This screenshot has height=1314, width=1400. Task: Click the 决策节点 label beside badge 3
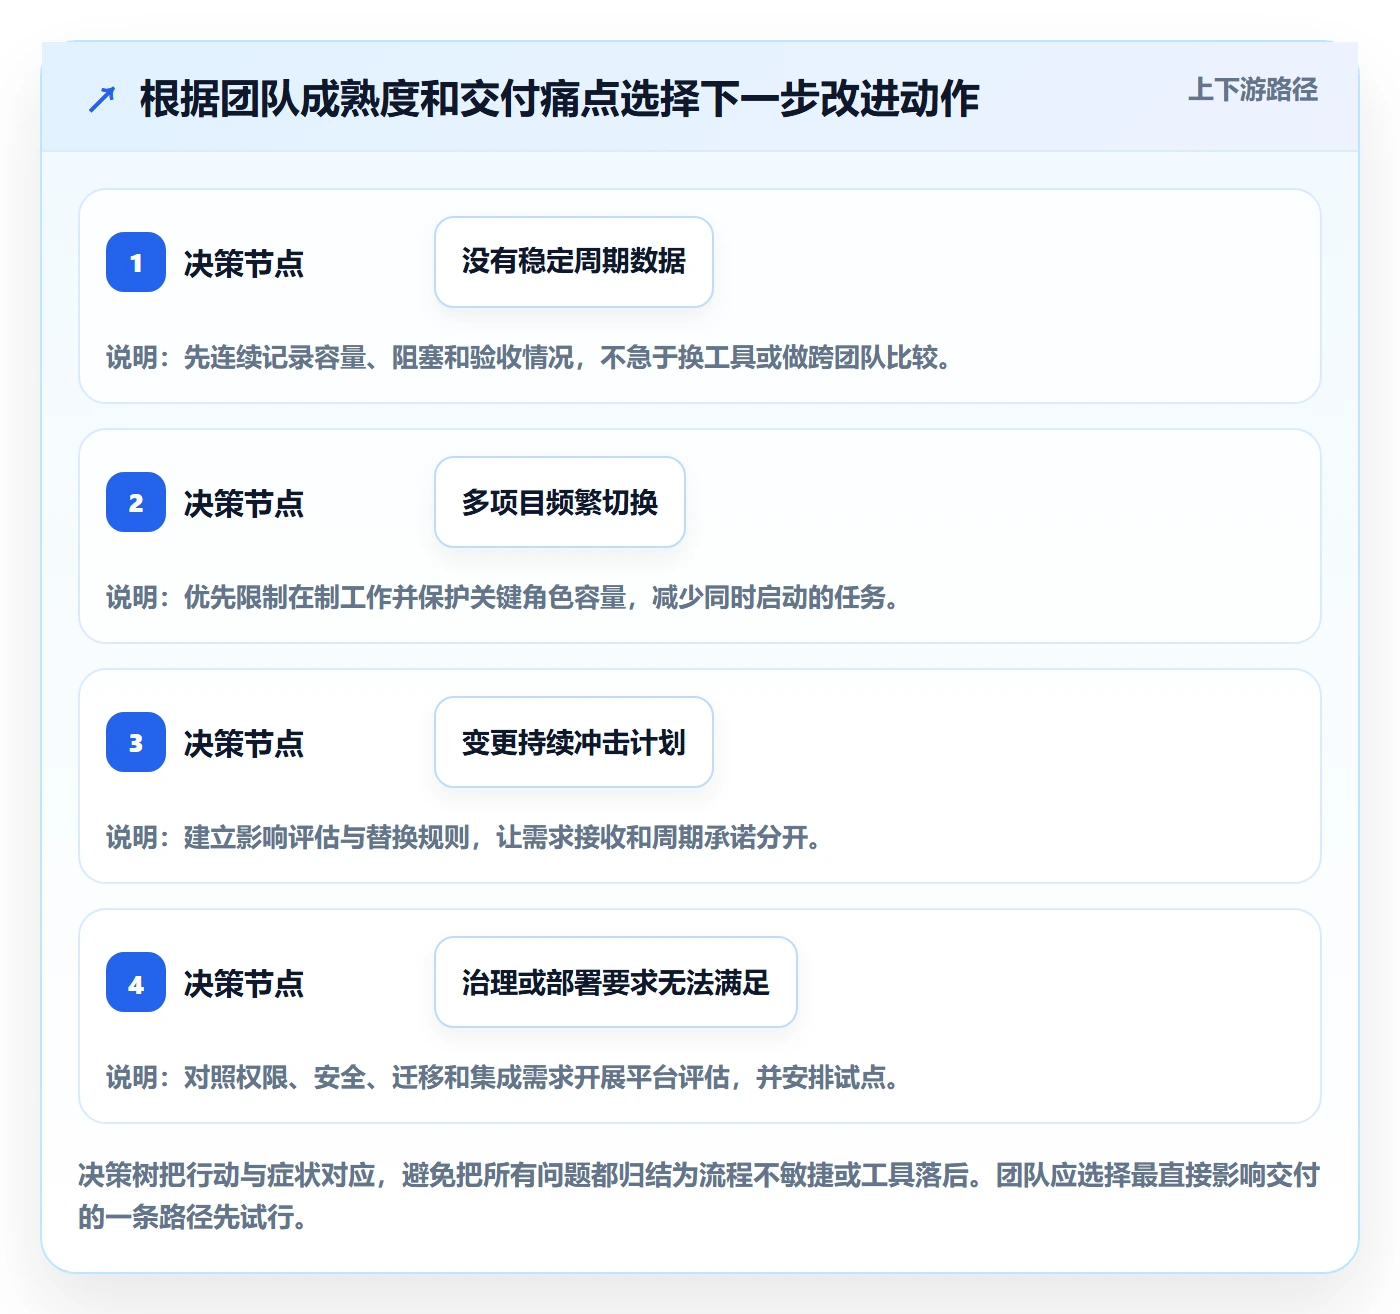[x=244, y=743]
